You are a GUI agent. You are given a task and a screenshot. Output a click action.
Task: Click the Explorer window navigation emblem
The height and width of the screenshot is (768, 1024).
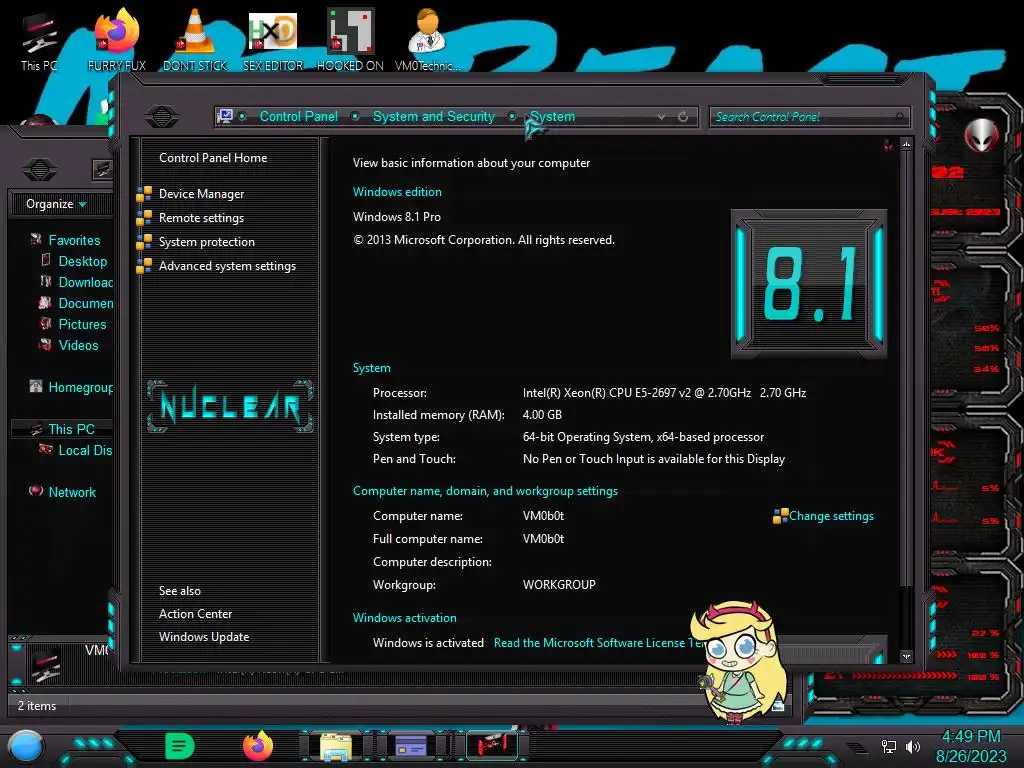(x=40, y=170)
